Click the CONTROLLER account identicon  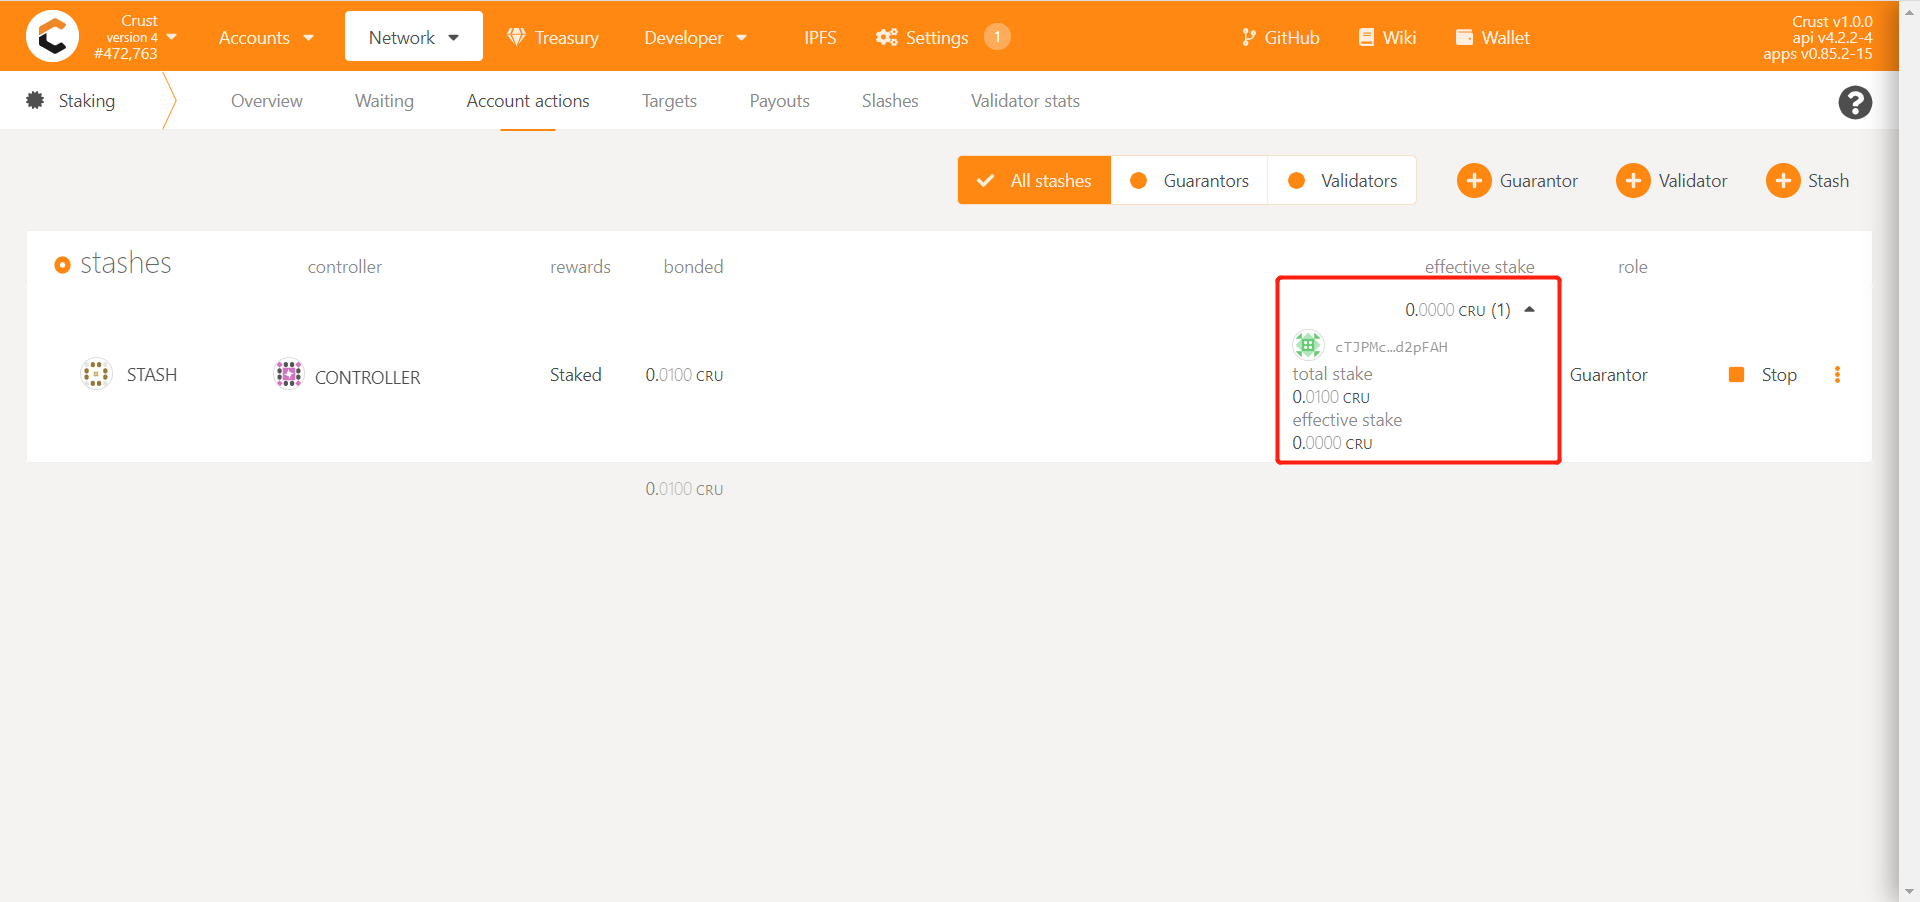(x=289, y=374)
